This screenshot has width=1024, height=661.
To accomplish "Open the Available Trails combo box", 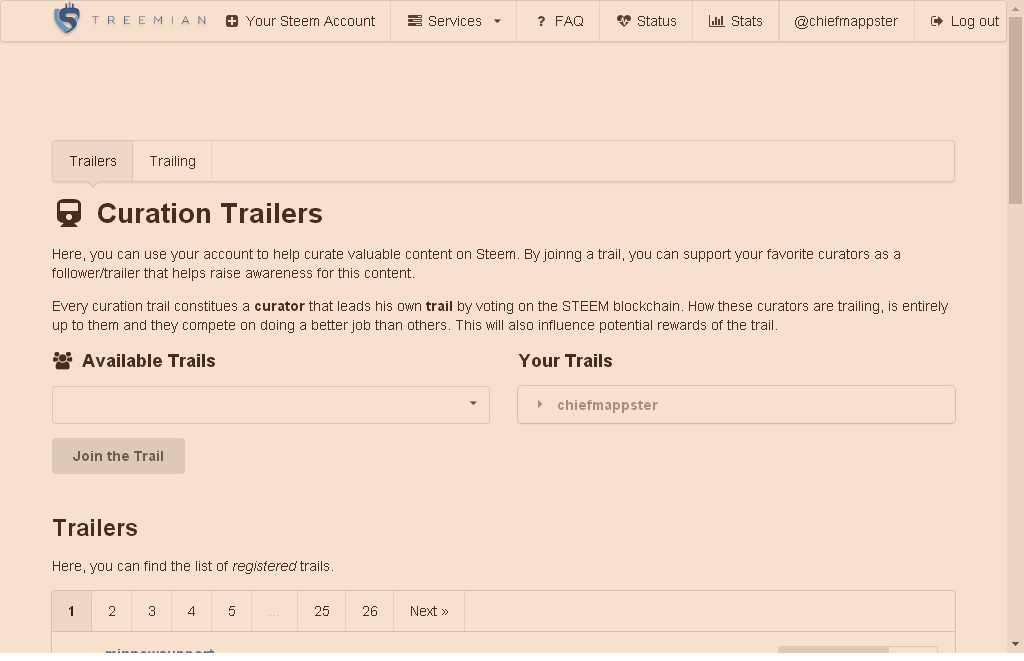I will click(x=271, y=405).
